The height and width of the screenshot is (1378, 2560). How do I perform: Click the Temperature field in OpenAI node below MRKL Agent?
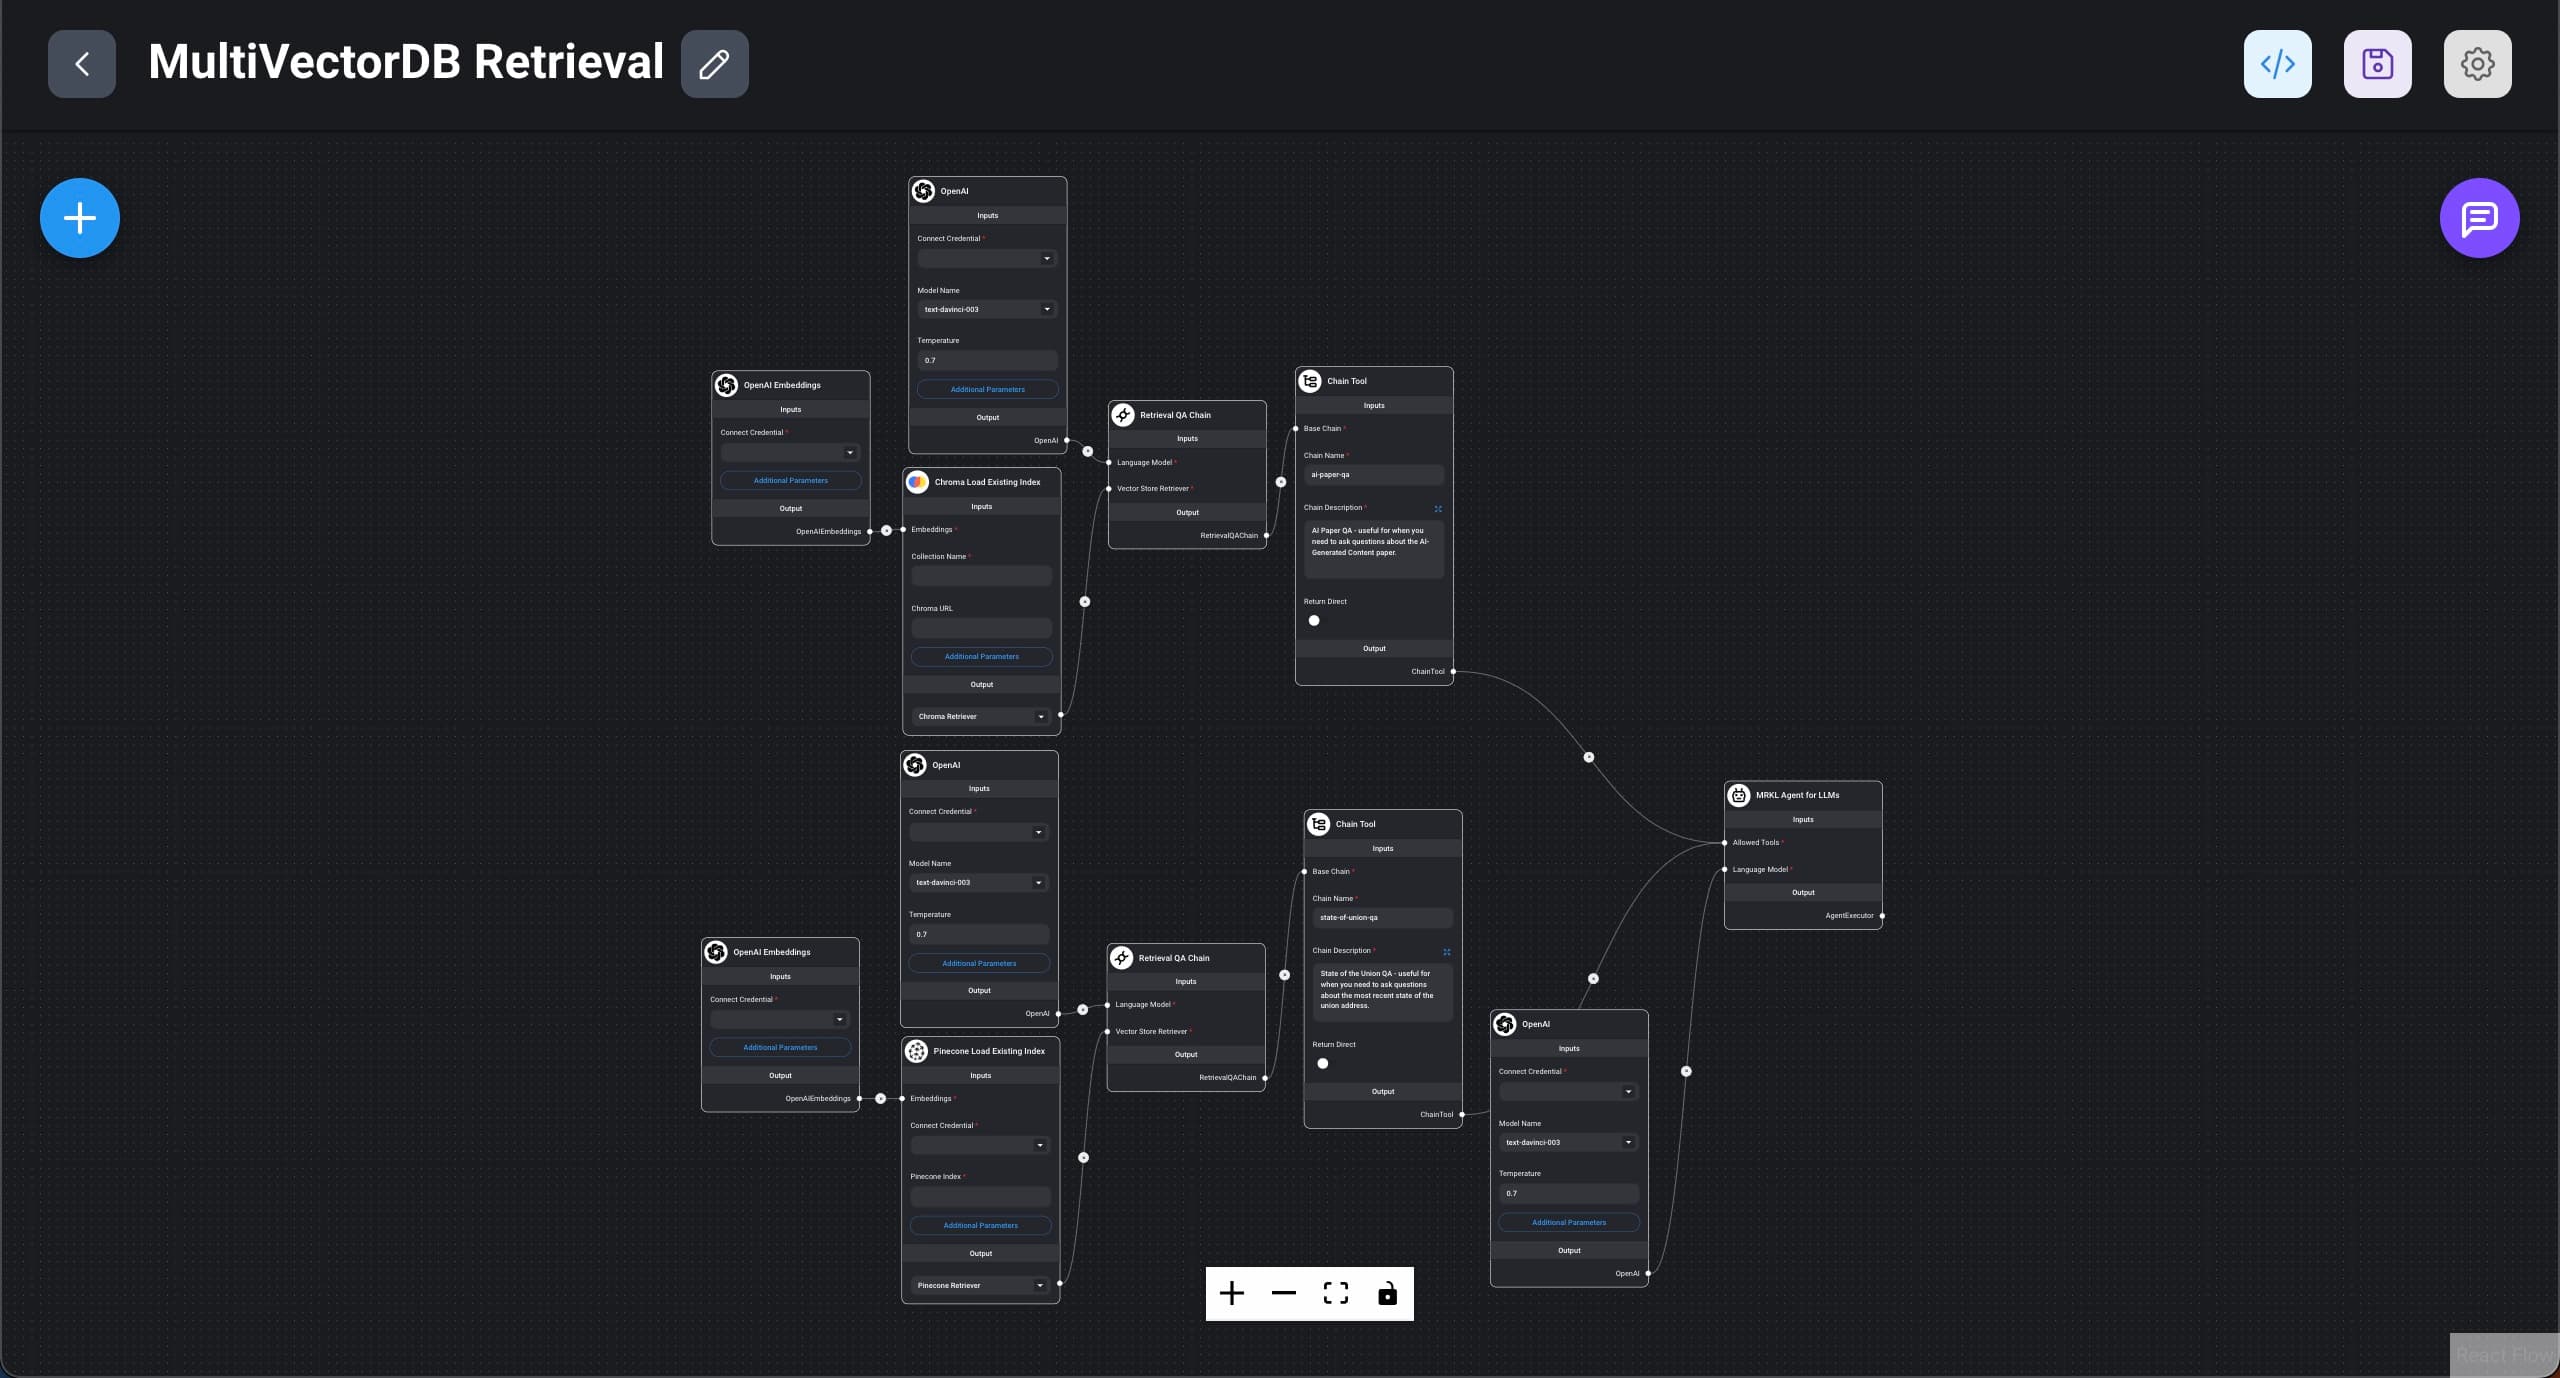coord(1568,1194)
